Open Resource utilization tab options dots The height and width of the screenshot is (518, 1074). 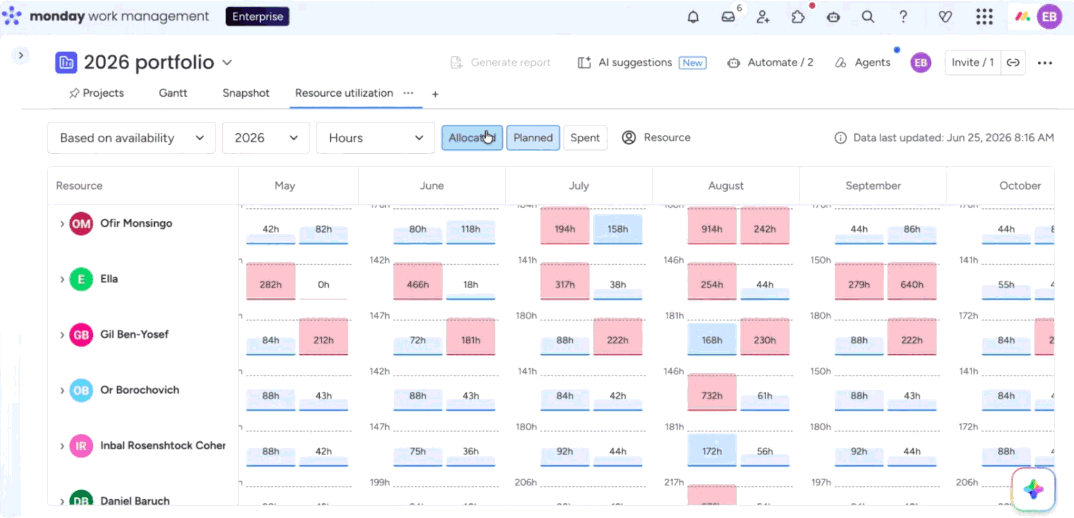pyautogui.click(x=408, y=92)
